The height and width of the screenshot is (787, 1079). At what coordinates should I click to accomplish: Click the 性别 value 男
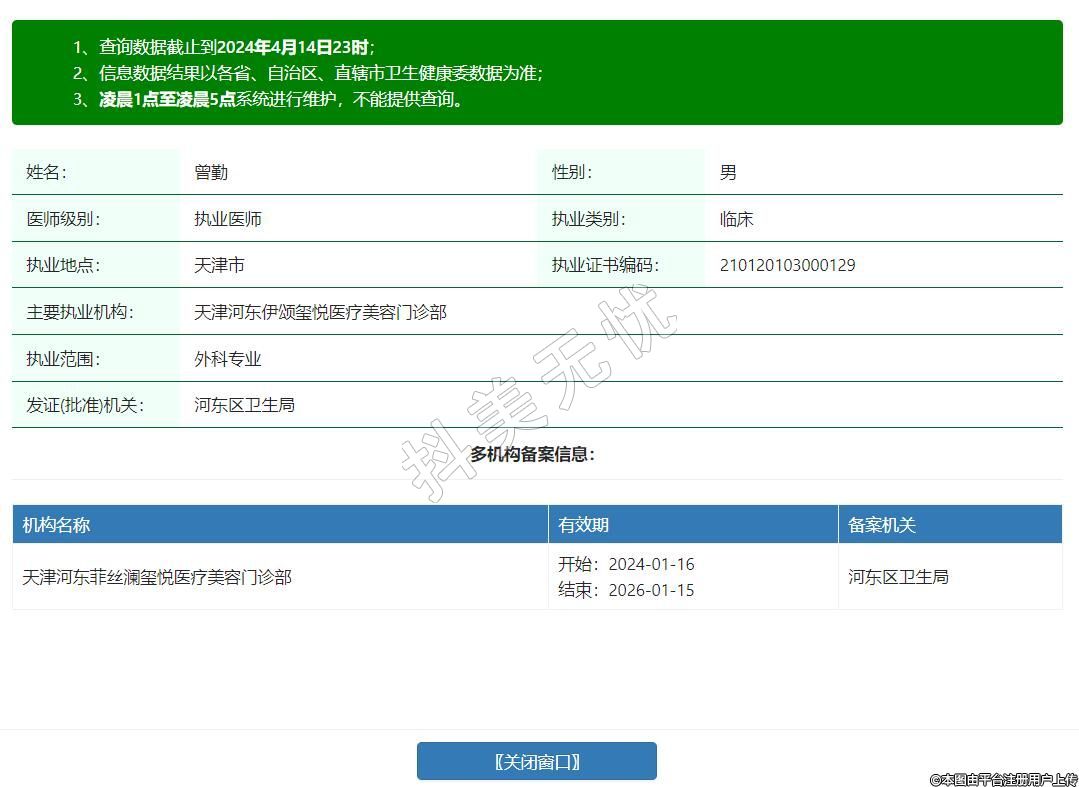[728, 172]
